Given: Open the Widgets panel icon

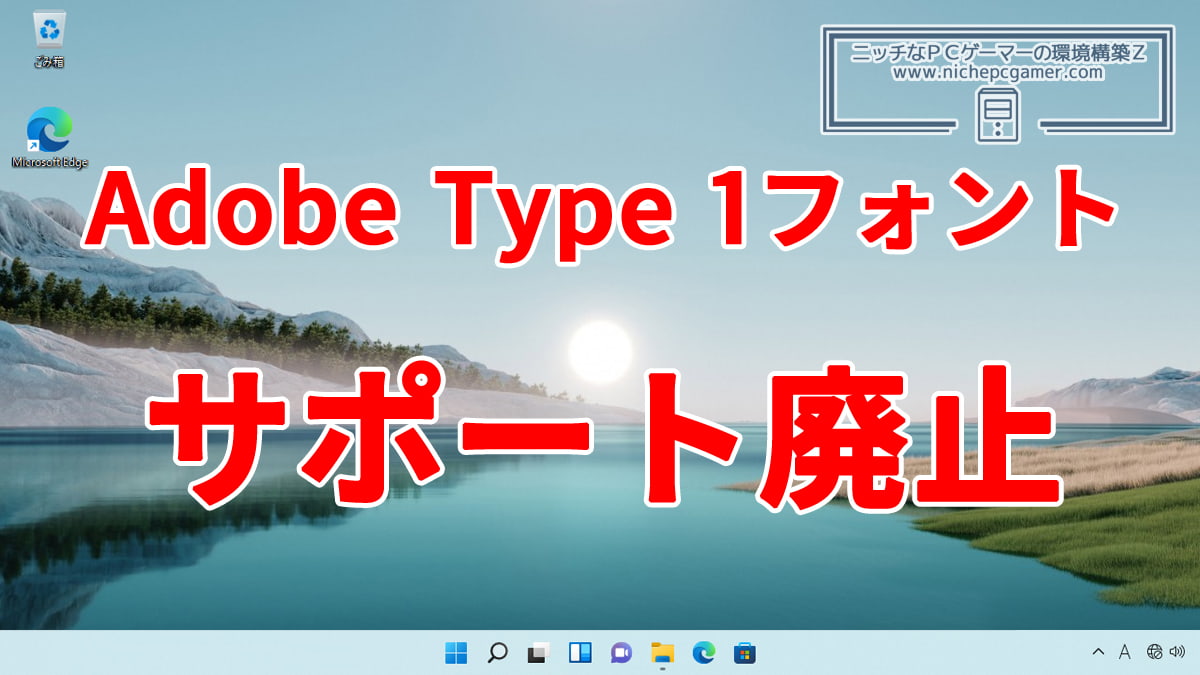Looking at the screenshot, I should click(579, 653).
